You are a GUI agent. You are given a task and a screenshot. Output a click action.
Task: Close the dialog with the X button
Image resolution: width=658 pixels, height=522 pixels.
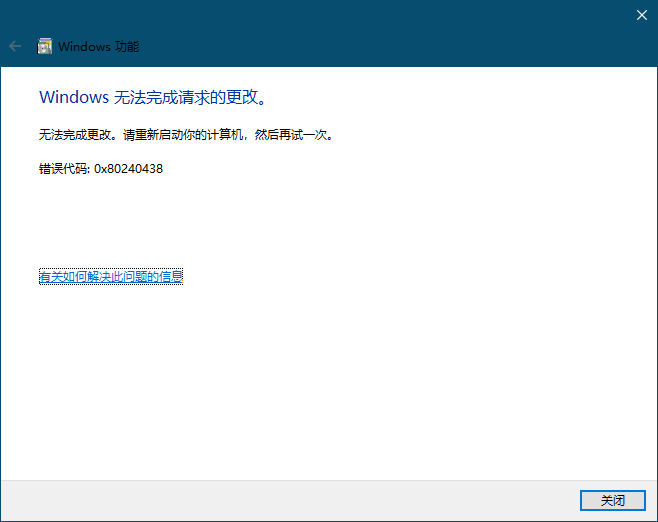click(x=642, y=15)
